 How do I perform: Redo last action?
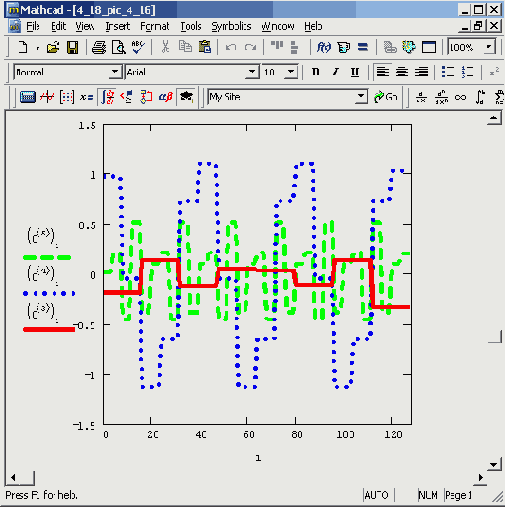250,47
